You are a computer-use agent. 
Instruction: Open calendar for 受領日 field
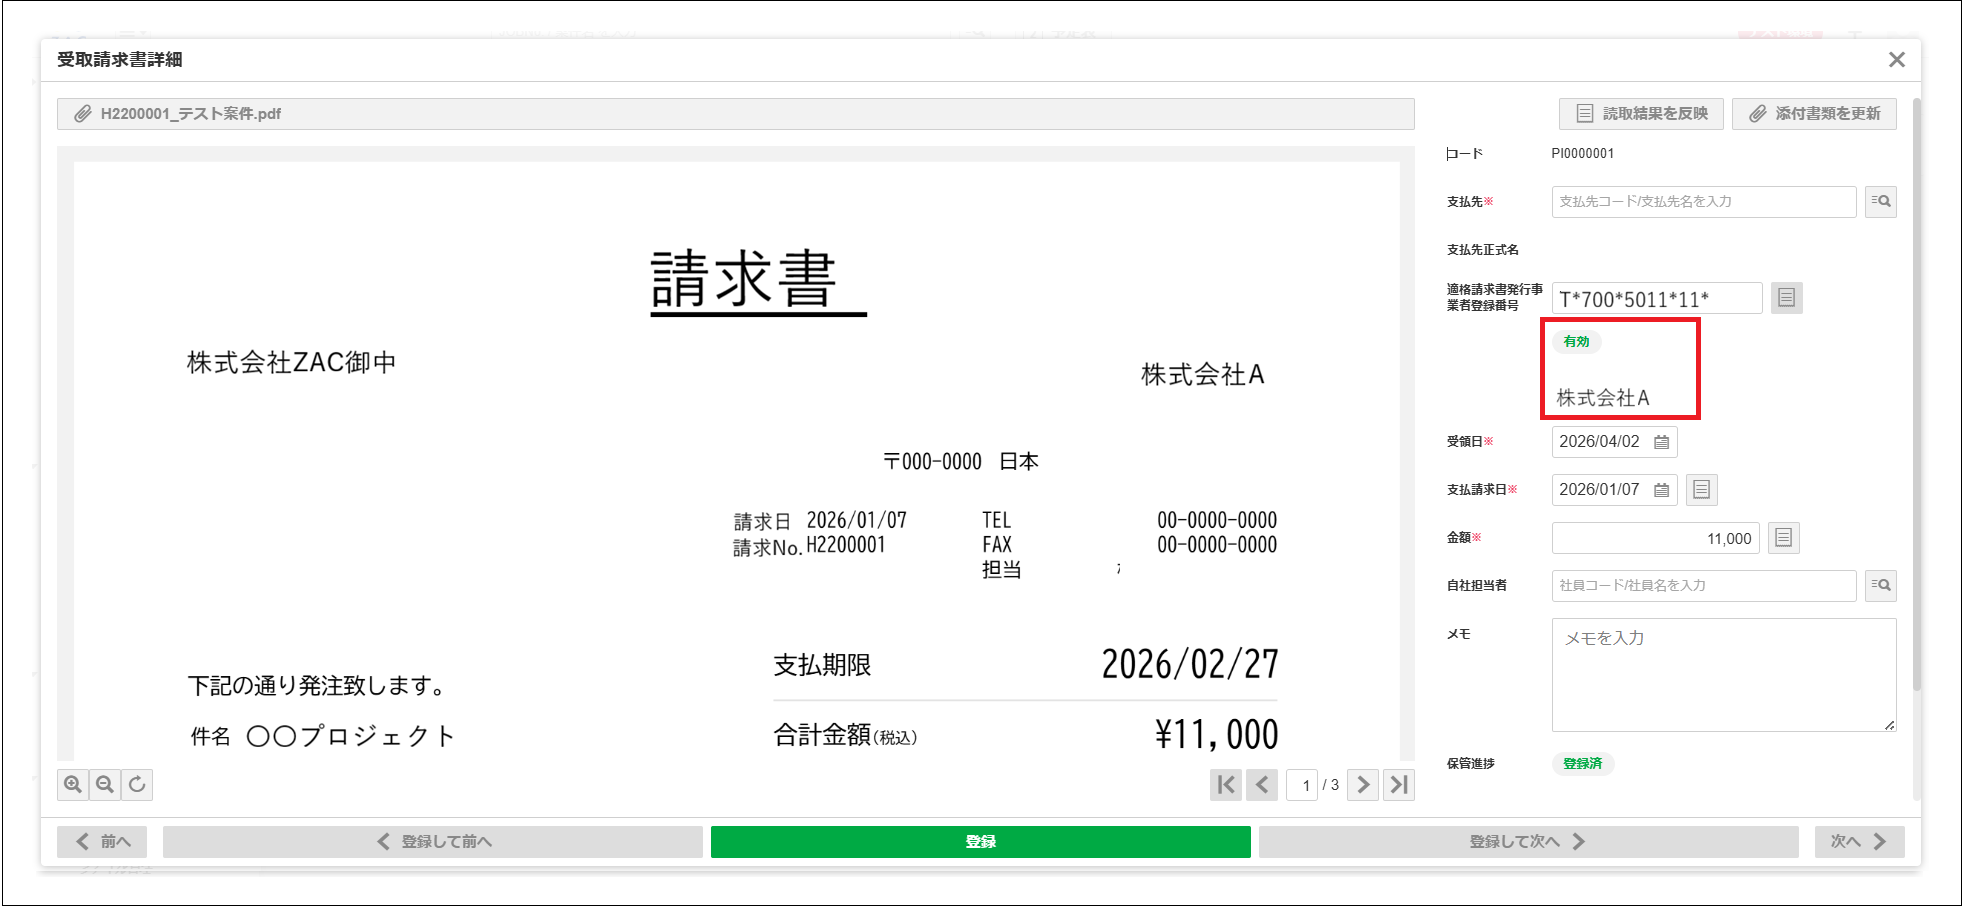tap(1662, 442)
